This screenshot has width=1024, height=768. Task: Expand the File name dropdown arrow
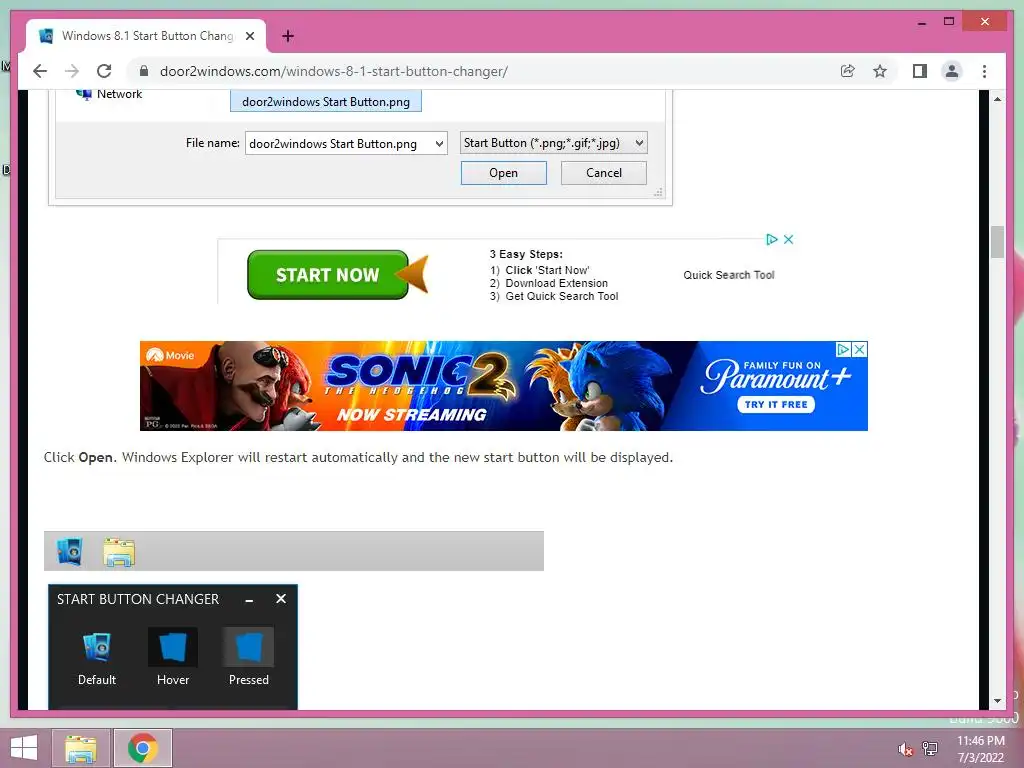440,144
